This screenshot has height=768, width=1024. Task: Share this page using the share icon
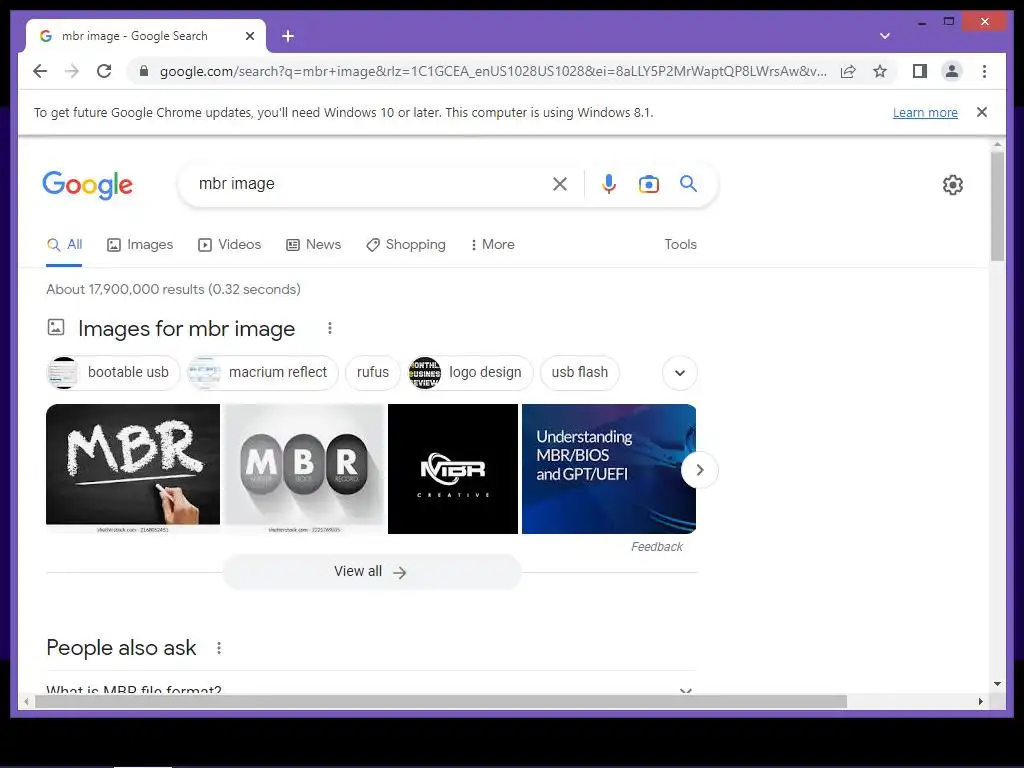click(848, 71)
